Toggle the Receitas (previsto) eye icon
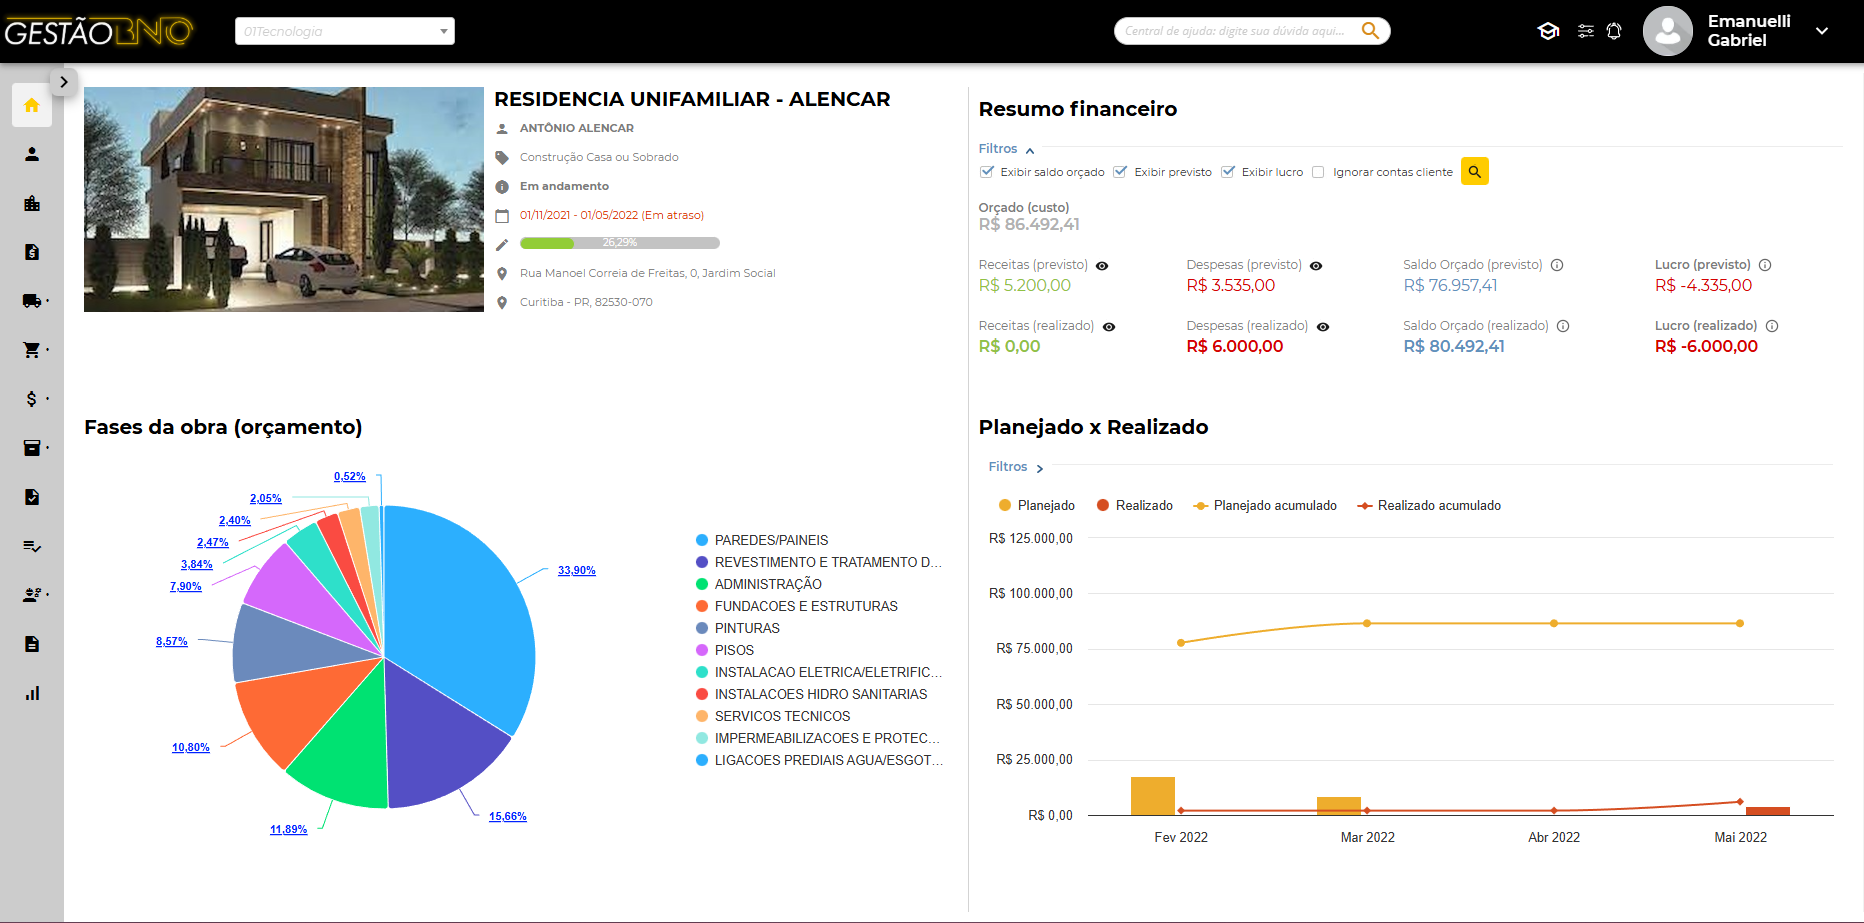 click(1102, 266)
